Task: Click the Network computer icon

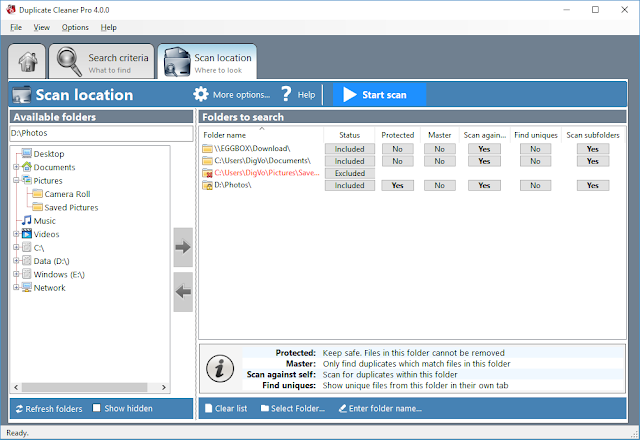Action: tap(27, 287)
